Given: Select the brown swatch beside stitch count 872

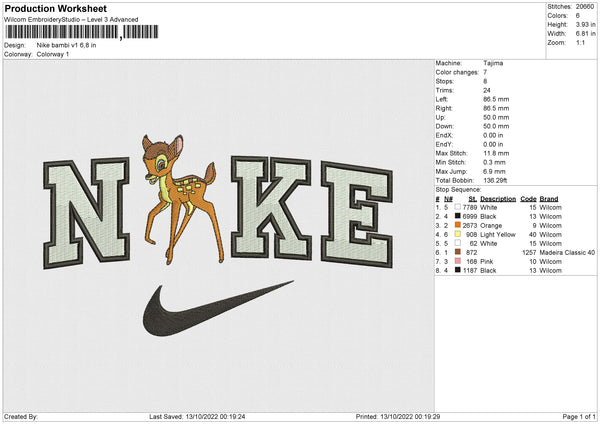Looking at the screenshot, I should pyautogui.click(x=457, y=252).
